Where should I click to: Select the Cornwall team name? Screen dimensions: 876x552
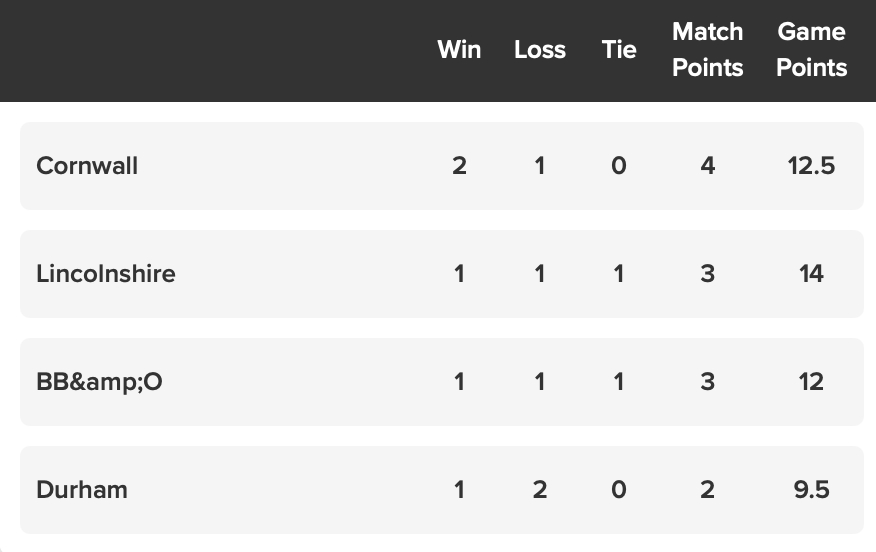pyautogui.click(x=87, y=166)
